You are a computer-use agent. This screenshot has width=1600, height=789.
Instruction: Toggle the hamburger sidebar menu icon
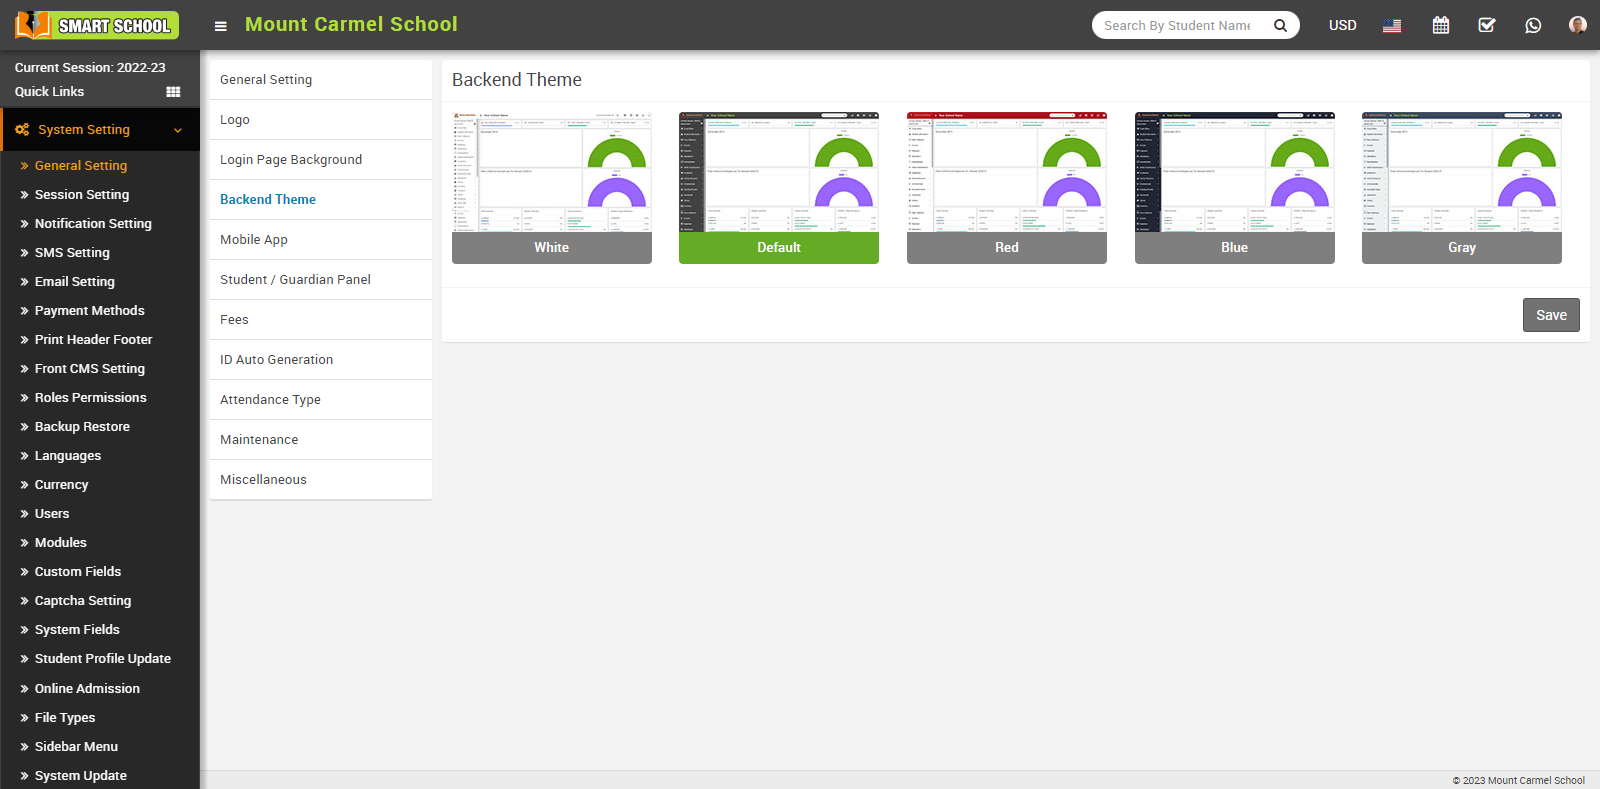pyautogui.click(x=221, y=26)
